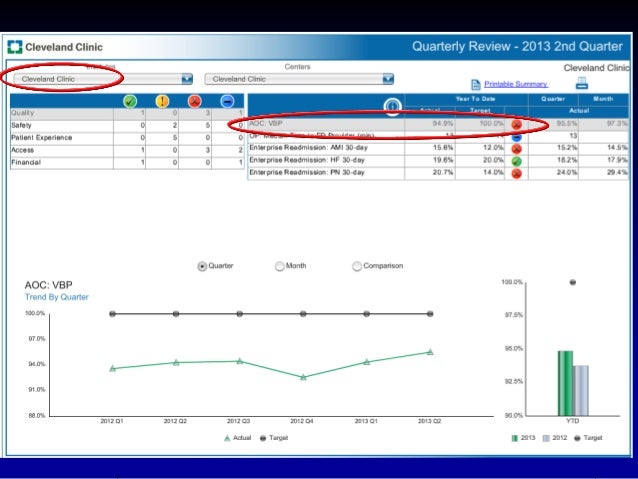The image size is (638, 479).
Task: Click the yellow exclamation status header icon
Action: (162, 101)
